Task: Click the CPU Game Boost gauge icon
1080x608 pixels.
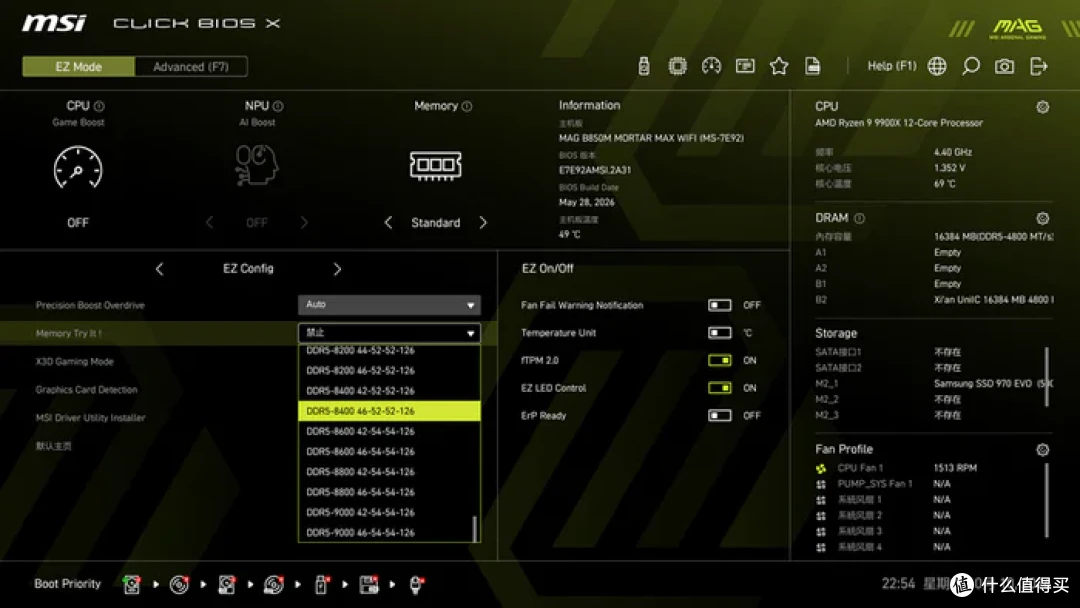Action: click(x=78, y=167)
